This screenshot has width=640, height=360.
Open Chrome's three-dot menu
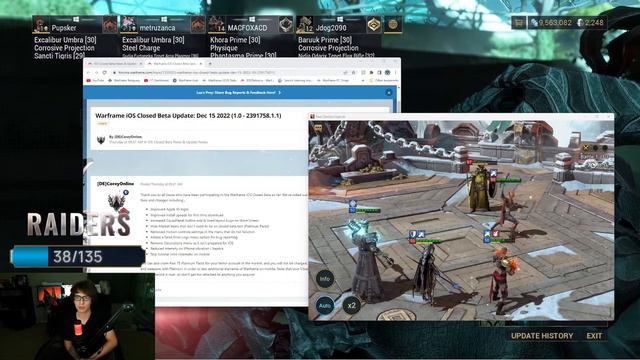click(395, 73)
